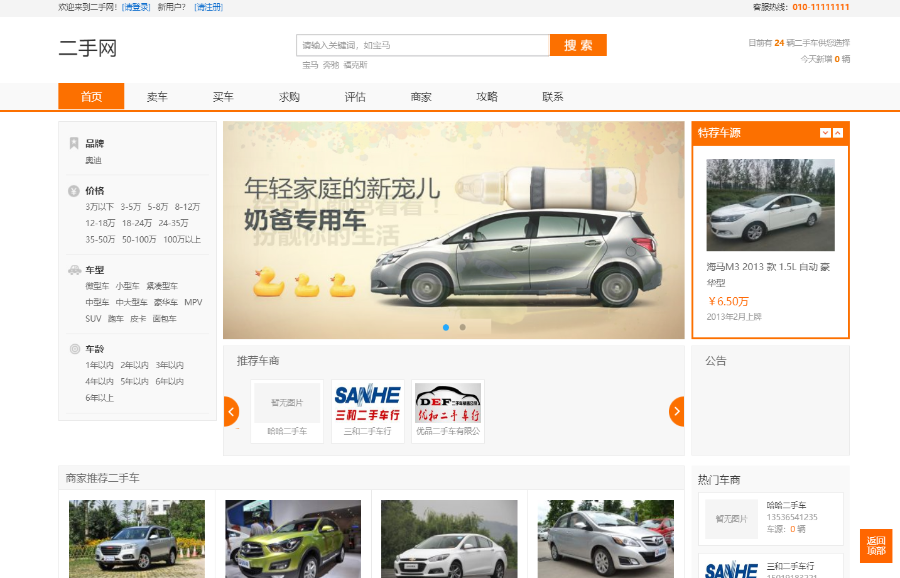Filter car age 3年以内

(169, 365)
